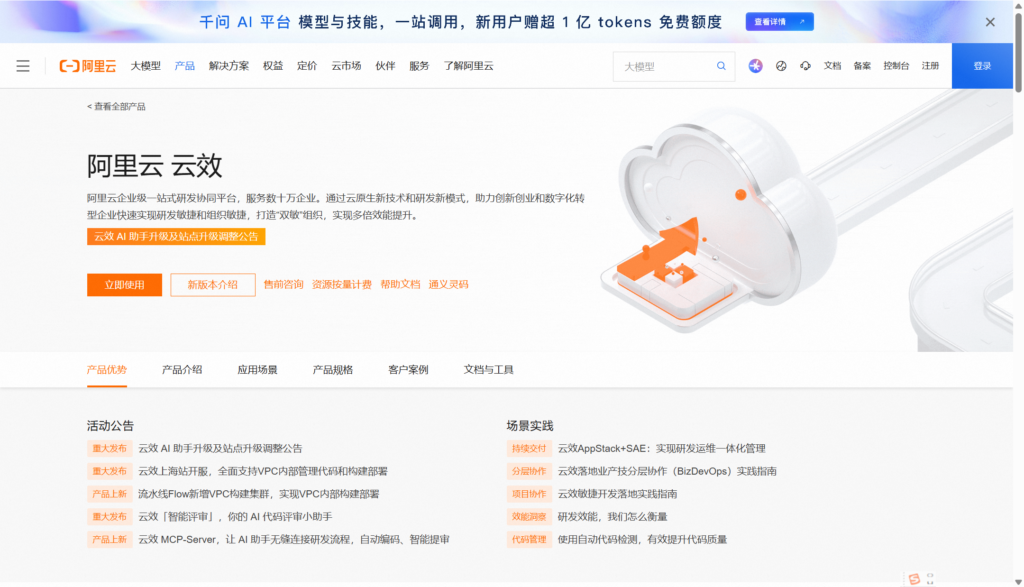Open 云效上海站开服 announcement
Viewport: 1024px width, 587px height.
pos(263,471)
